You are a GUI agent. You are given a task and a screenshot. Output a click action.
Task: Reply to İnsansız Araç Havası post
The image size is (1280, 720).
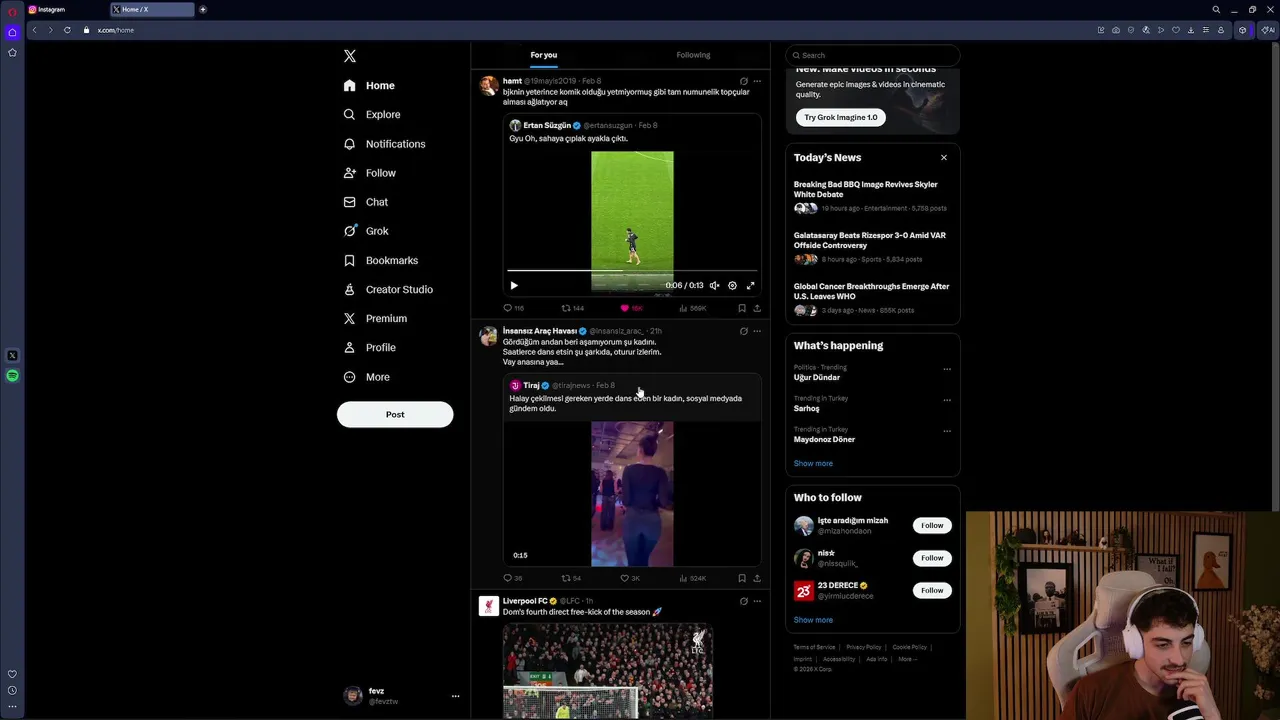pos(513,578)
